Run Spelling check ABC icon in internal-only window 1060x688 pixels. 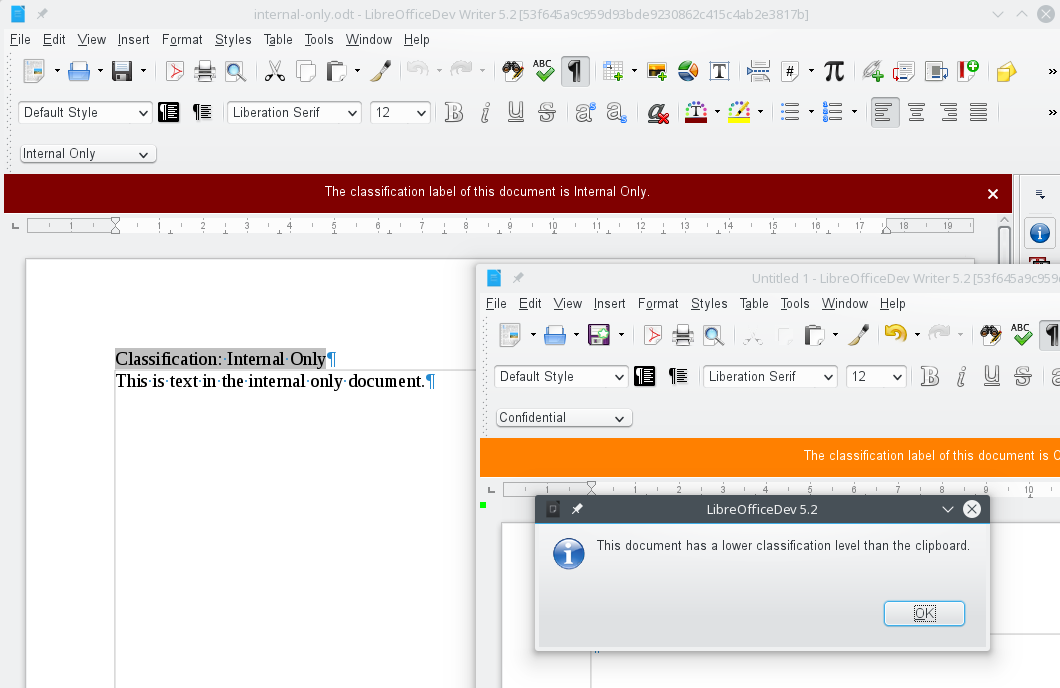coord(543,71)
